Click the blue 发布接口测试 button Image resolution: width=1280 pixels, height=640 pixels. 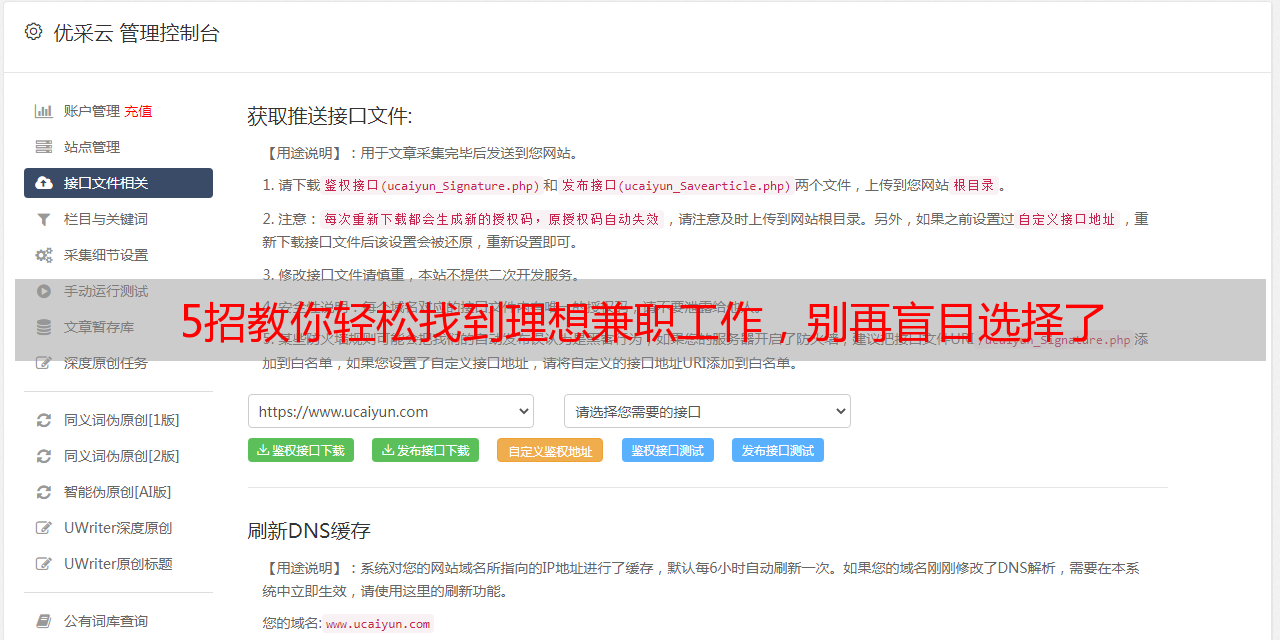(778, 450)
